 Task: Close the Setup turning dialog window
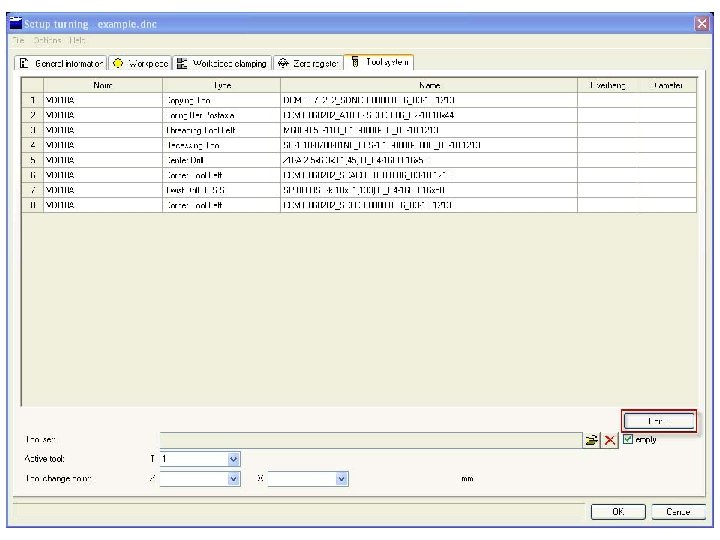[x=702, y=23]
